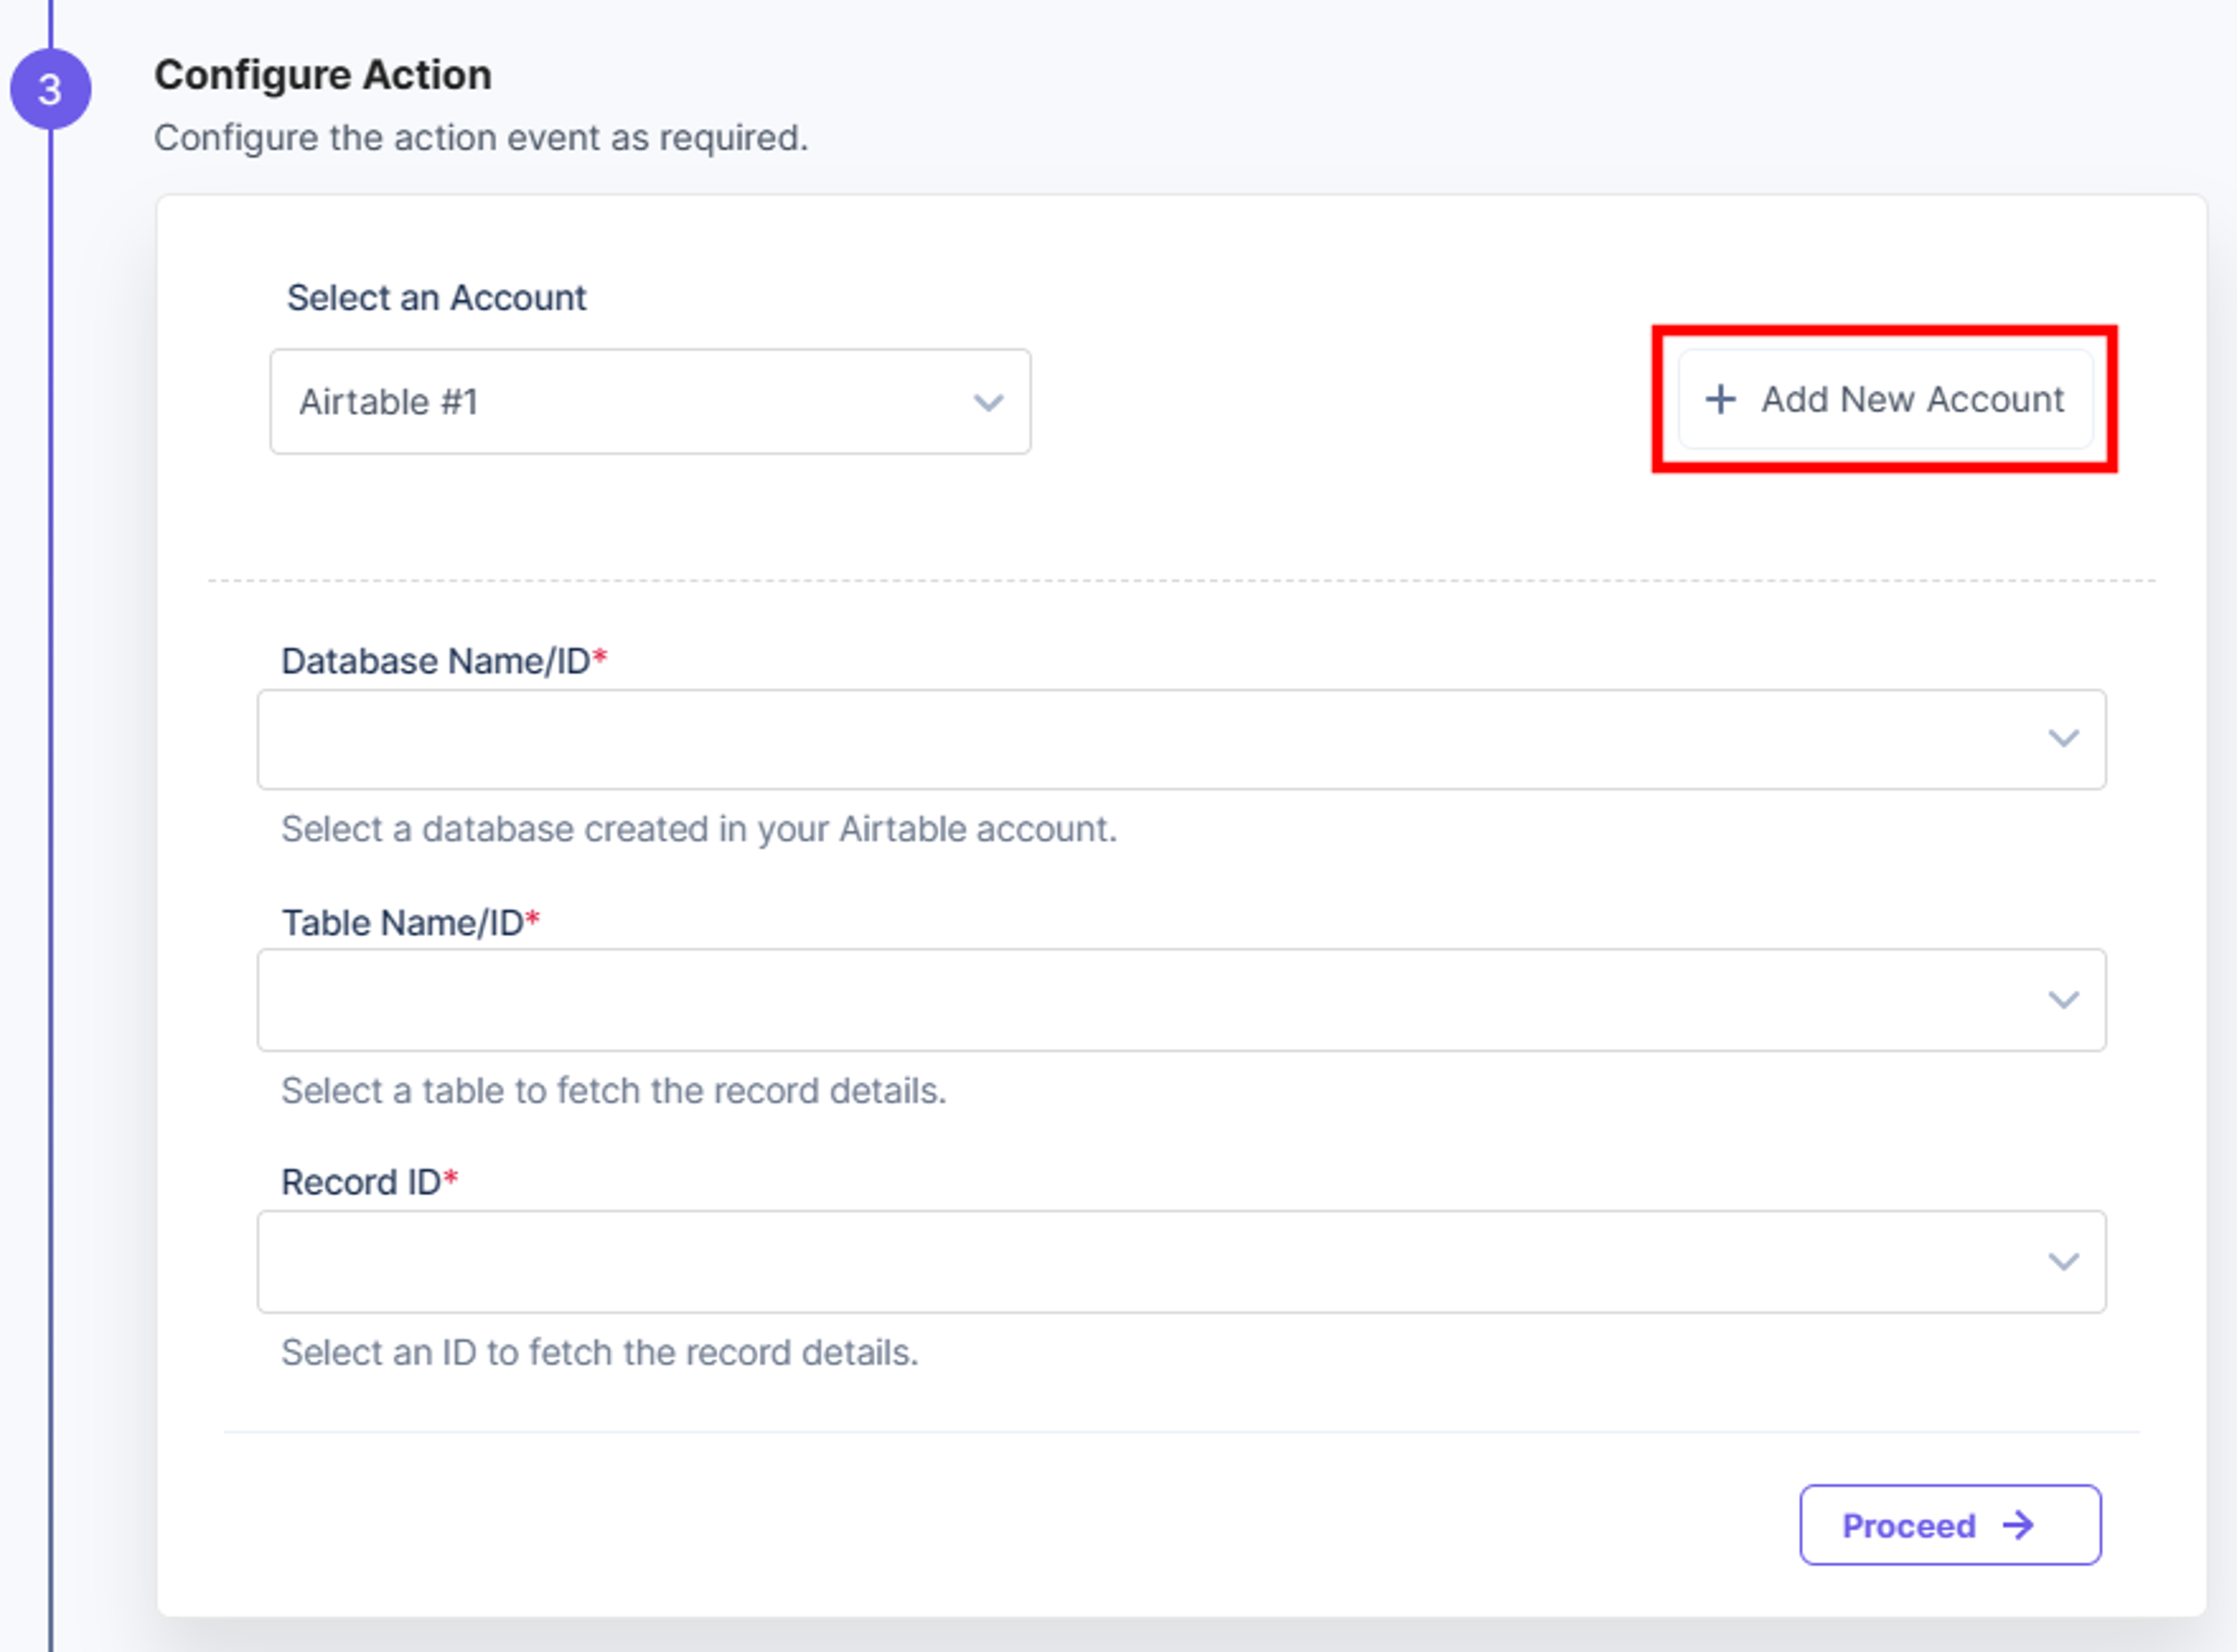
Task: Click the chevron in Database Name/ID field
Action: click(2063, 738)
